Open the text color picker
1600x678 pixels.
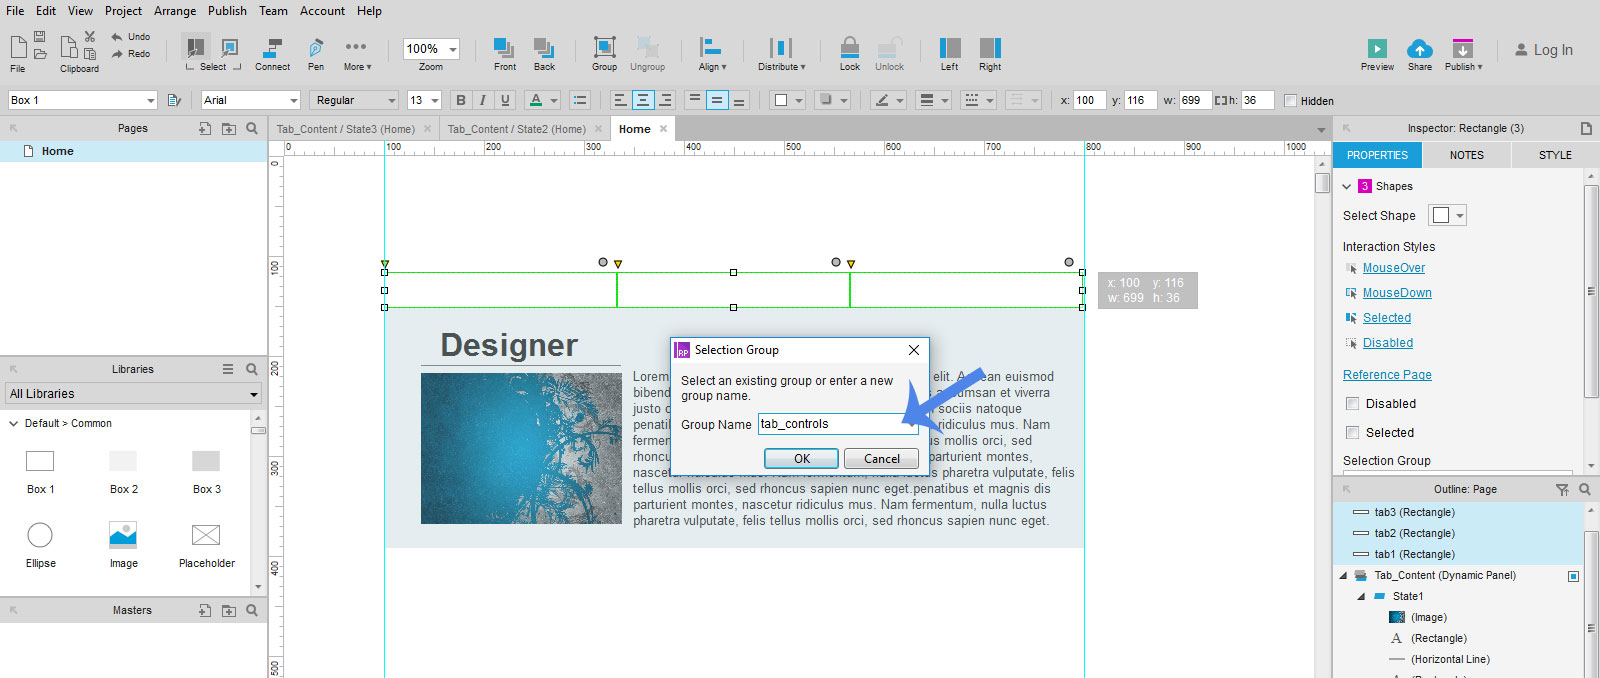[543, 100]
